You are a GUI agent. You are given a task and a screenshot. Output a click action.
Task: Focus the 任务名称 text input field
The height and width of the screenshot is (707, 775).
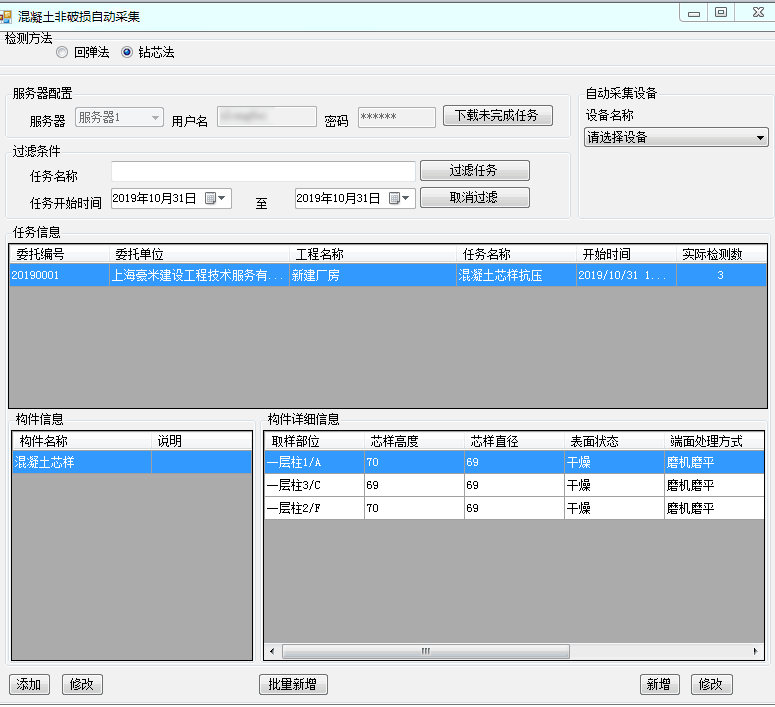[263, 172]
